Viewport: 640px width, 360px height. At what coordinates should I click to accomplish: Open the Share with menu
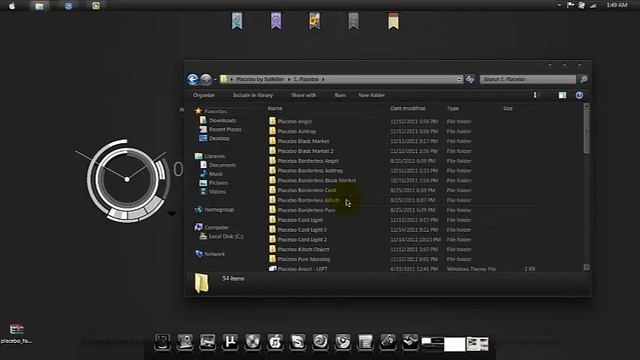[304, 95]
